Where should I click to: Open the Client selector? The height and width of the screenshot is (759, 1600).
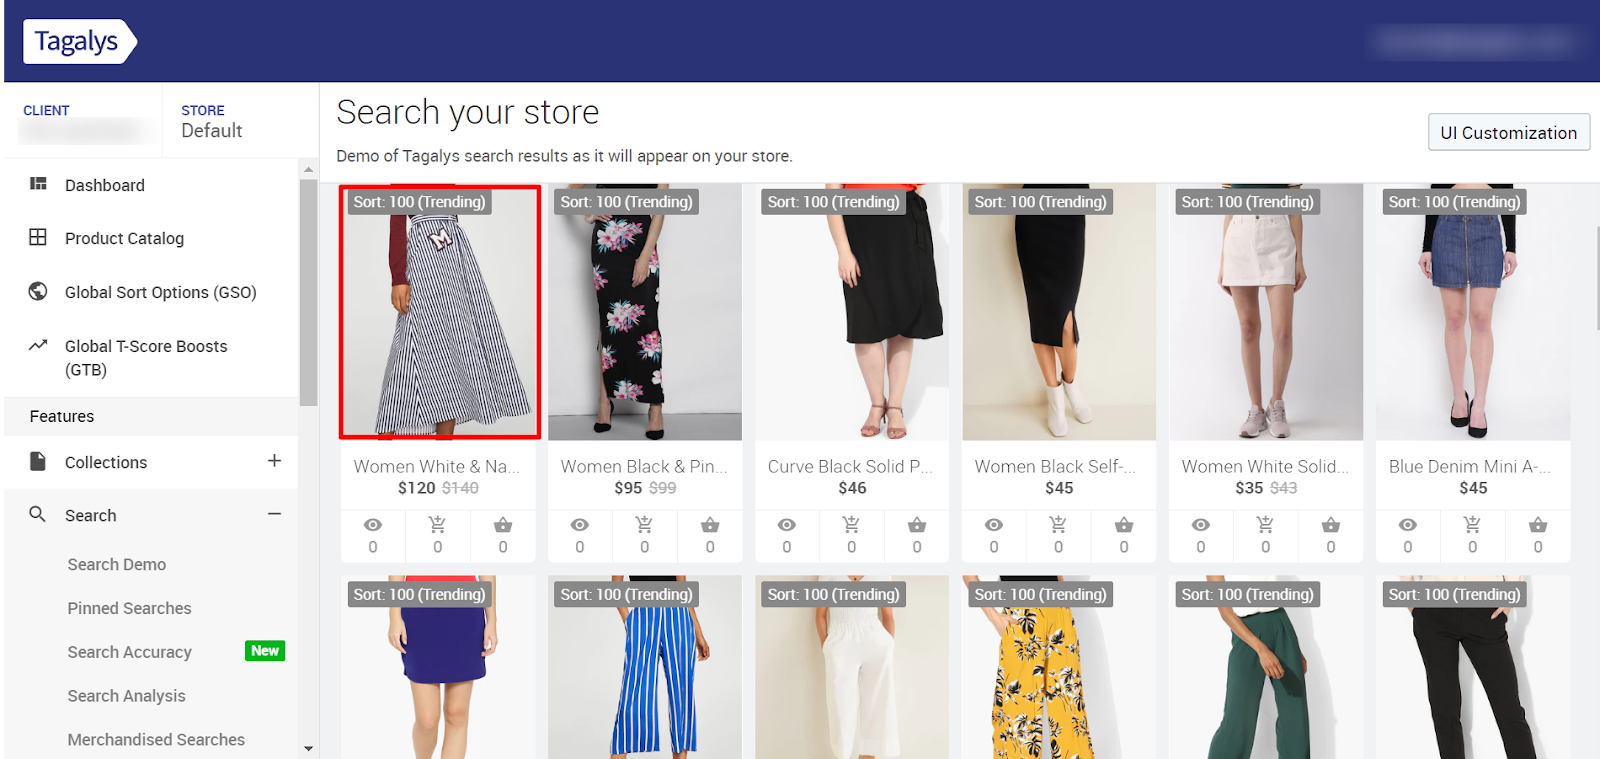[83, 121]
